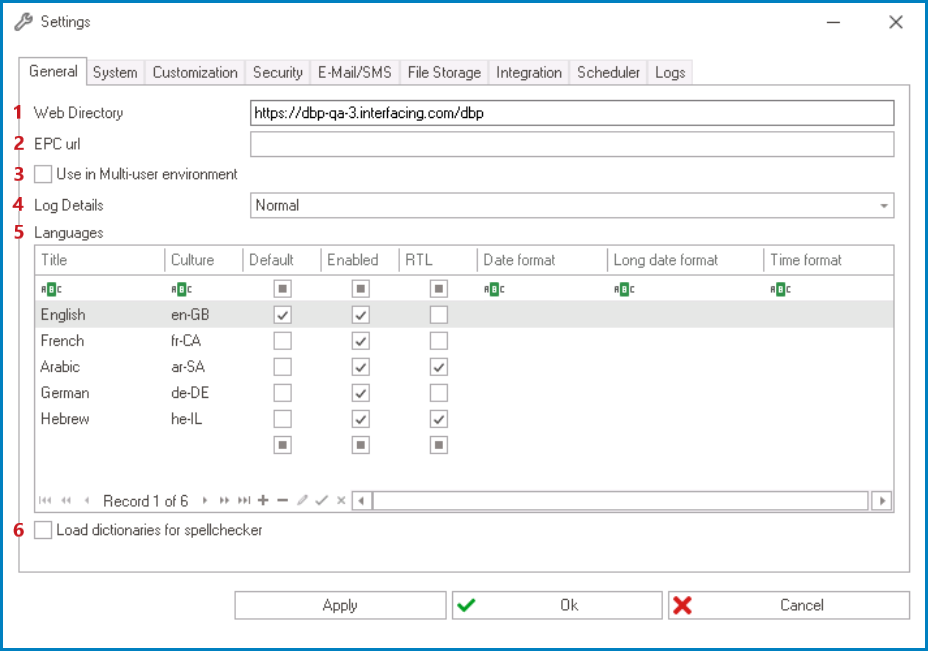Set French as the Default language
928x651 pixels.
[282, 340]
